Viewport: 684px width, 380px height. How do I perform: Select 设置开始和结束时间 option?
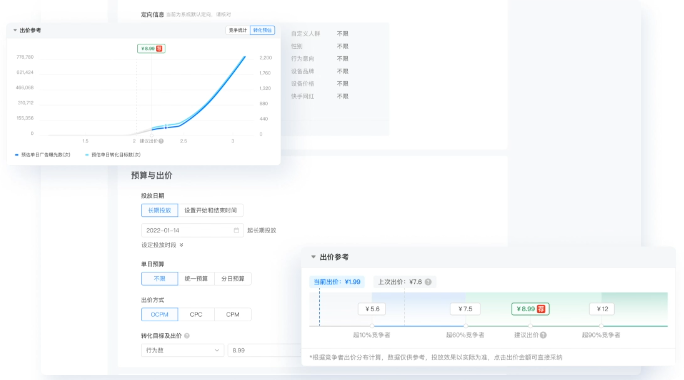[210, 210]
